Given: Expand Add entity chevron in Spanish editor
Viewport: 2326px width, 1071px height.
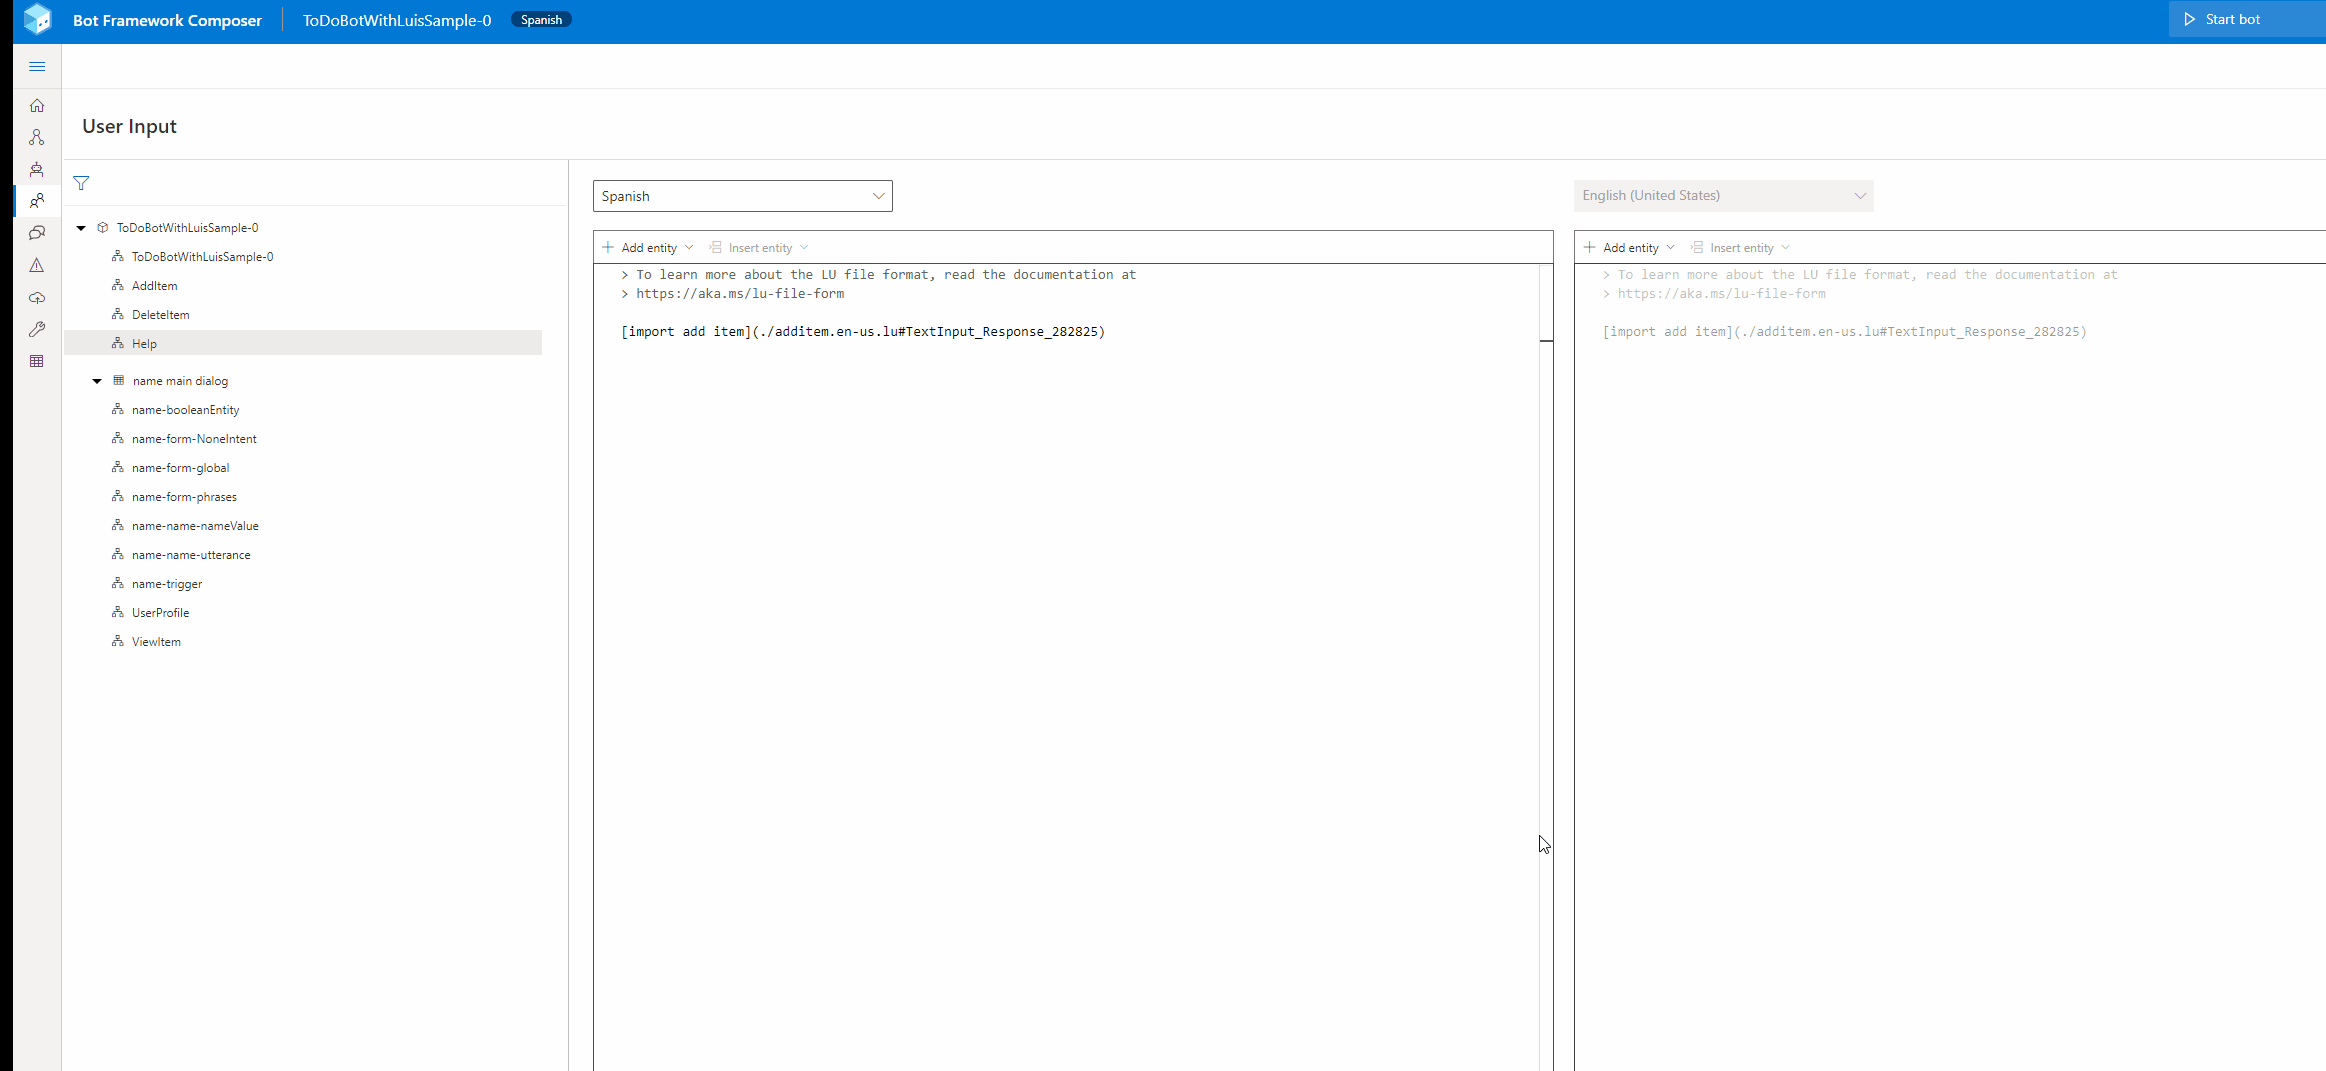Looking at the screenshot, I should pos(689,247).
